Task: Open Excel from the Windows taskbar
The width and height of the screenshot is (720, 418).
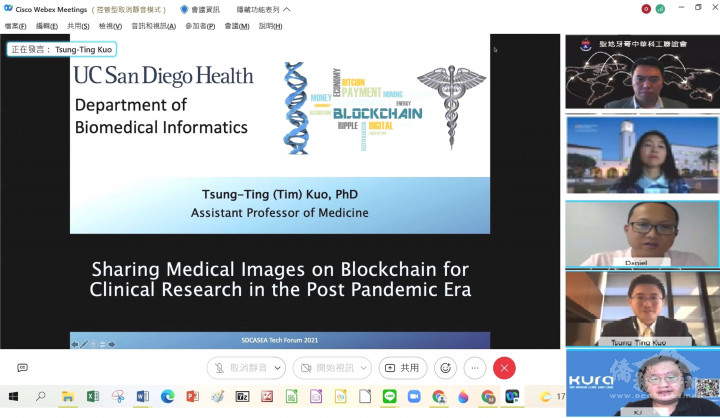Action: coord(93,397)
